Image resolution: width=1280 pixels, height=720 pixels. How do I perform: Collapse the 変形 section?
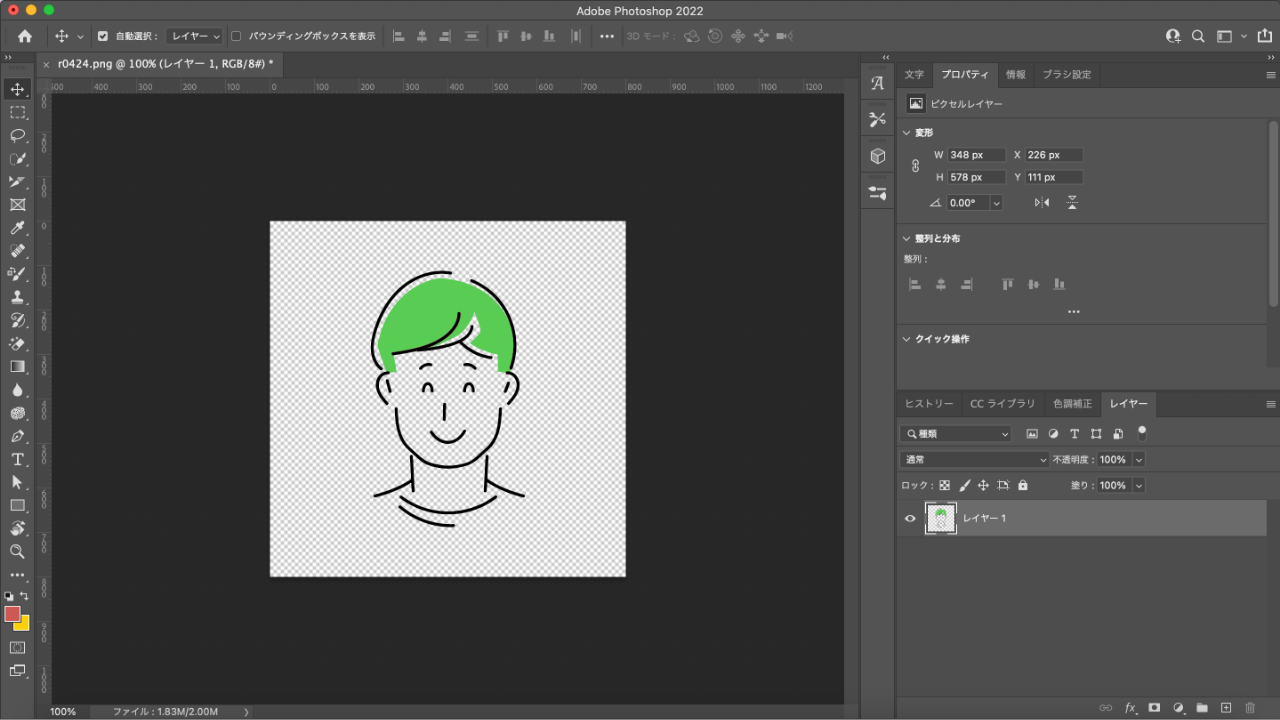point(907,133)
